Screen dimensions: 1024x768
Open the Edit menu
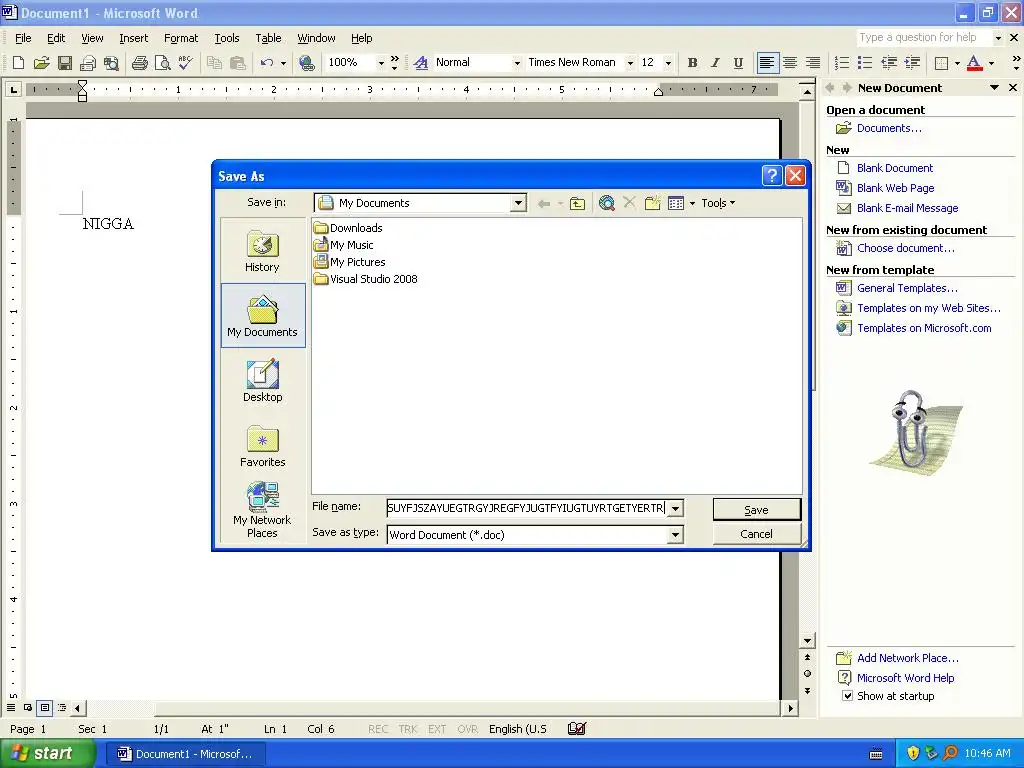coord(56,38)
